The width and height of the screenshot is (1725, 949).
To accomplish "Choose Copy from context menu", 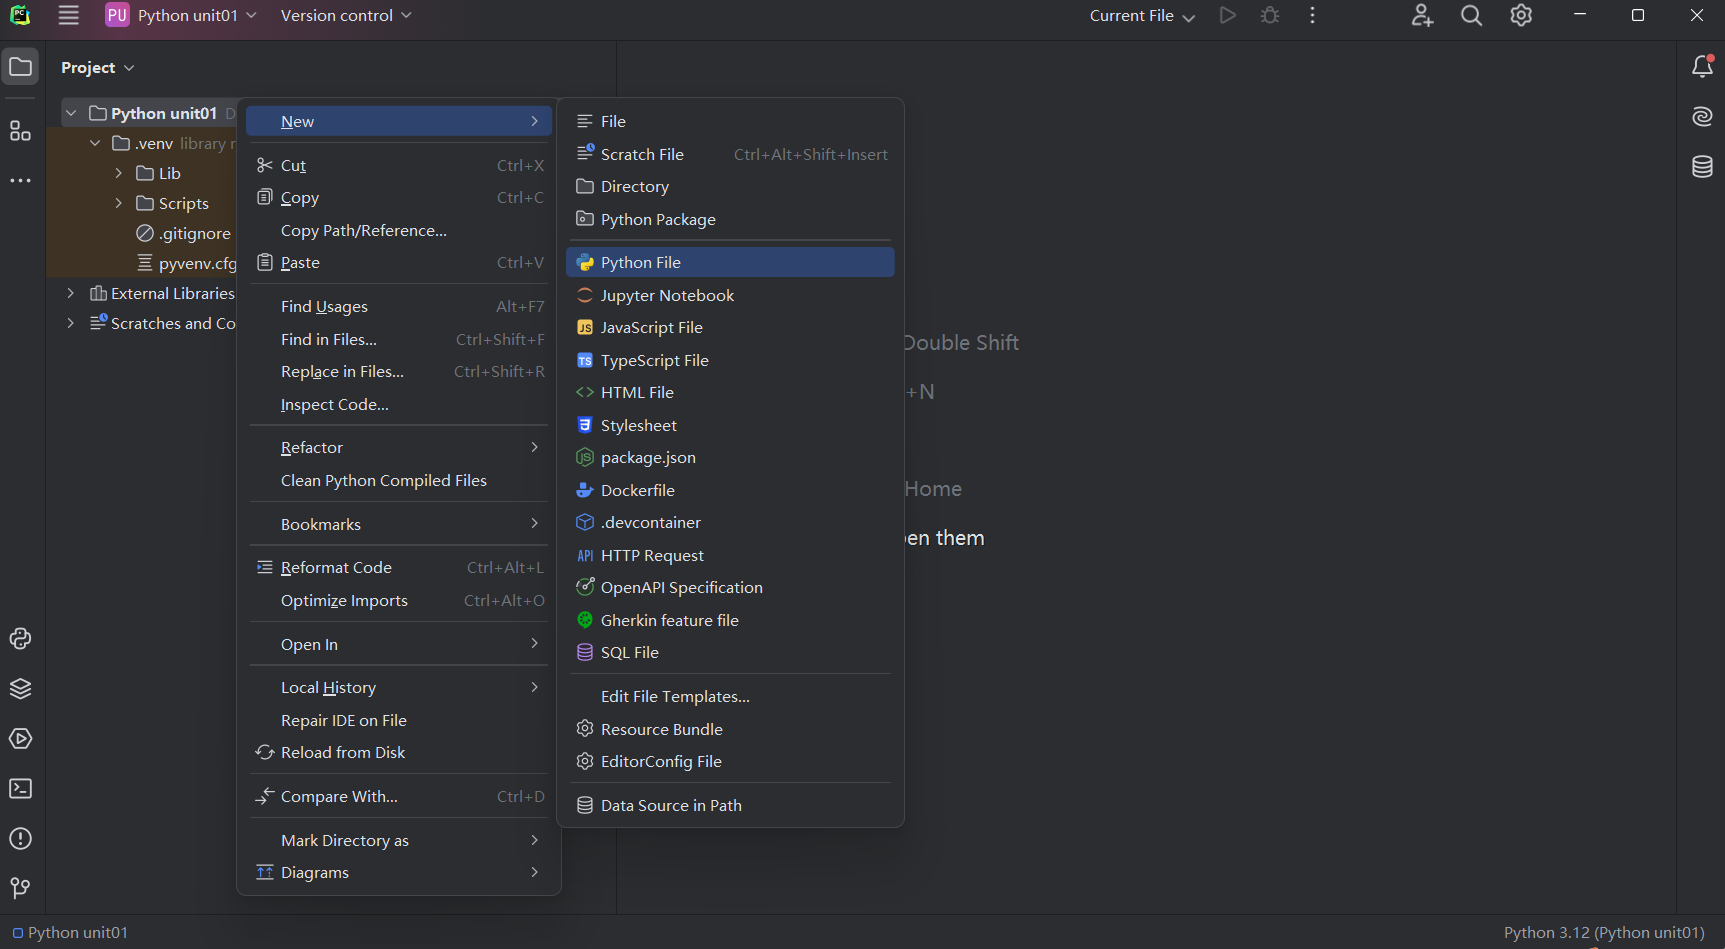I will pyautogui.click(x=400, y=198).
